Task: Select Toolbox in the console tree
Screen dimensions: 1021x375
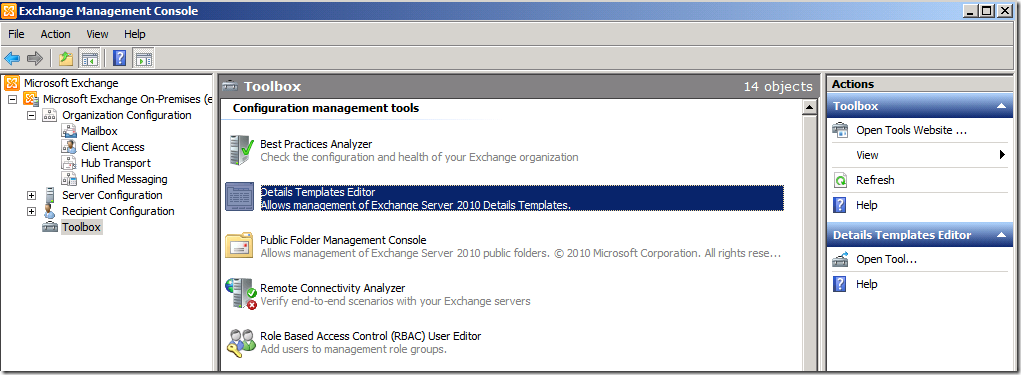Action: tap(81, 227)
